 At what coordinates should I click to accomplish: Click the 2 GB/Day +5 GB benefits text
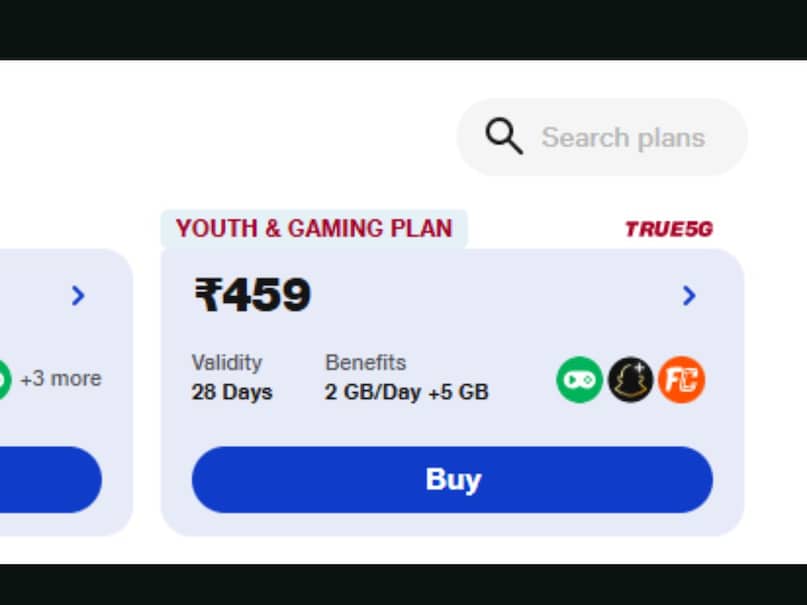pyautogui.click(x=406, y=392)
